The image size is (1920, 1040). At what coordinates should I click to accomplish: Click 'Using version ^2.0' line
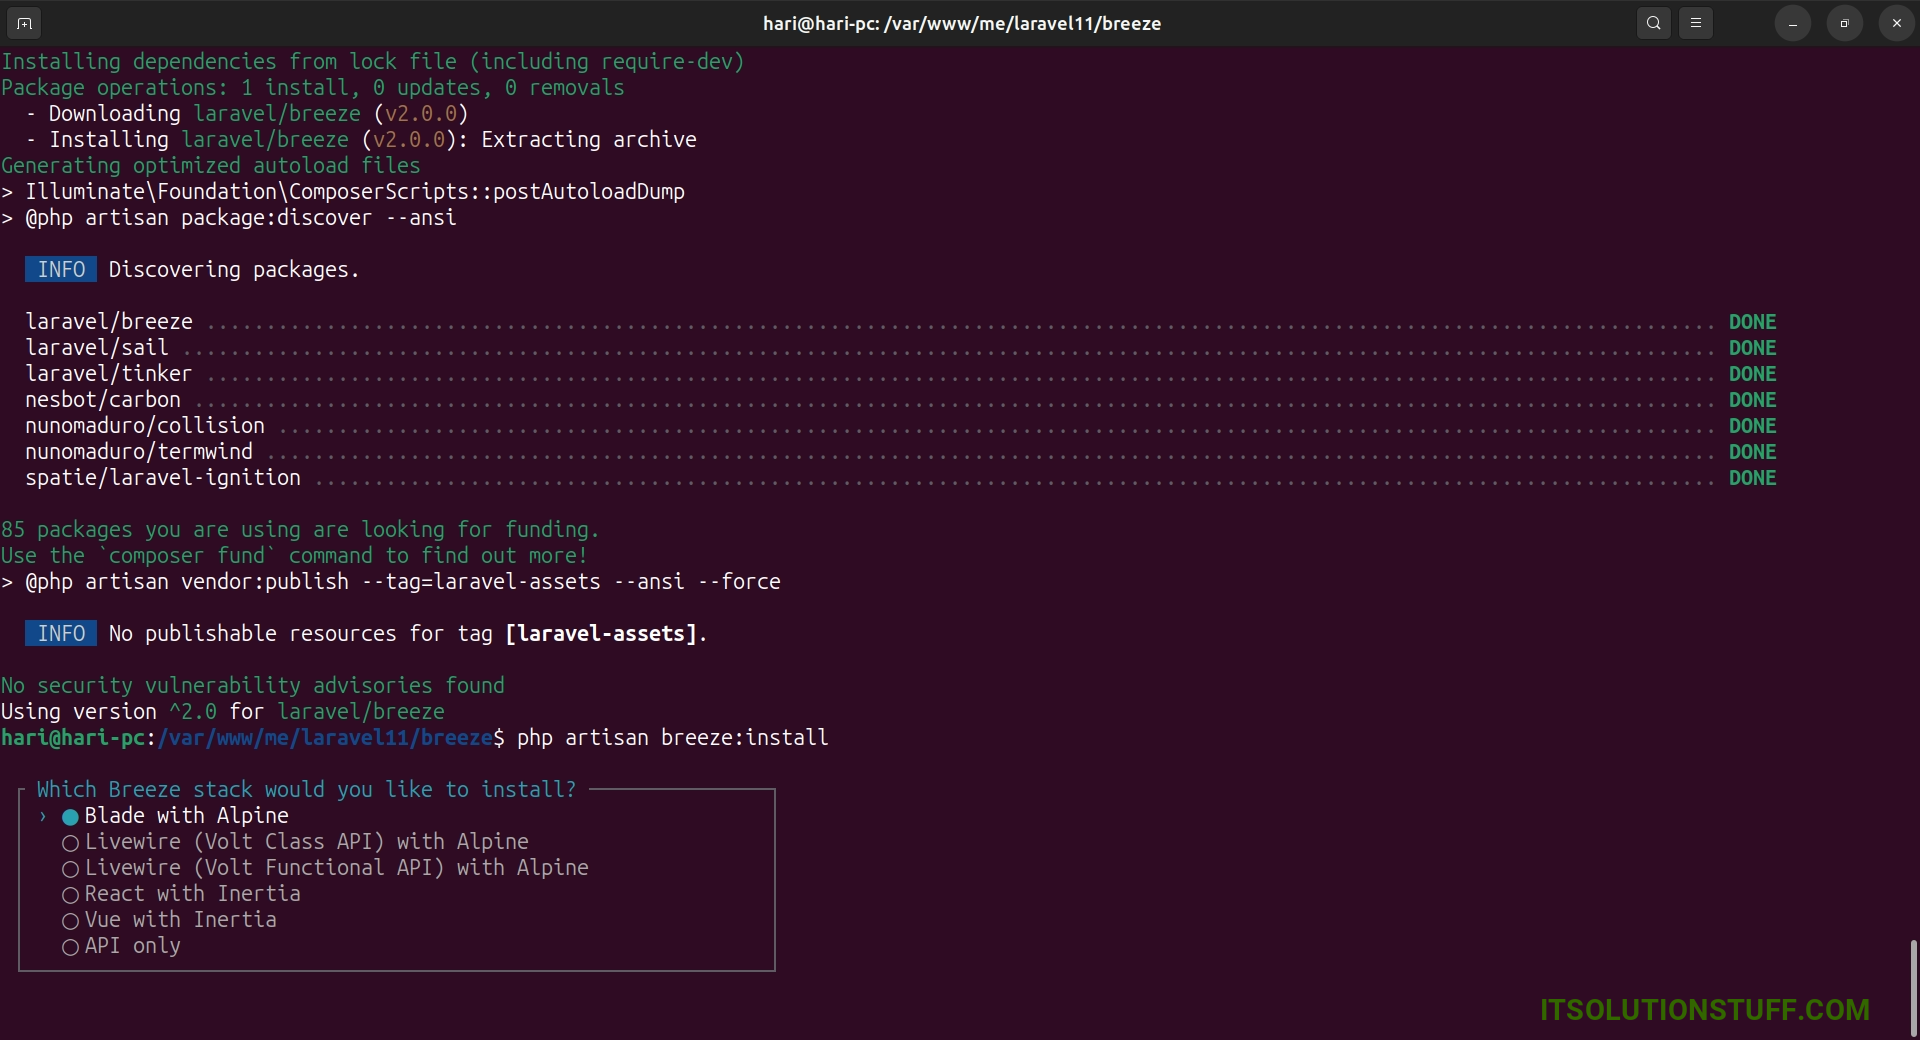tap(223, 712)
